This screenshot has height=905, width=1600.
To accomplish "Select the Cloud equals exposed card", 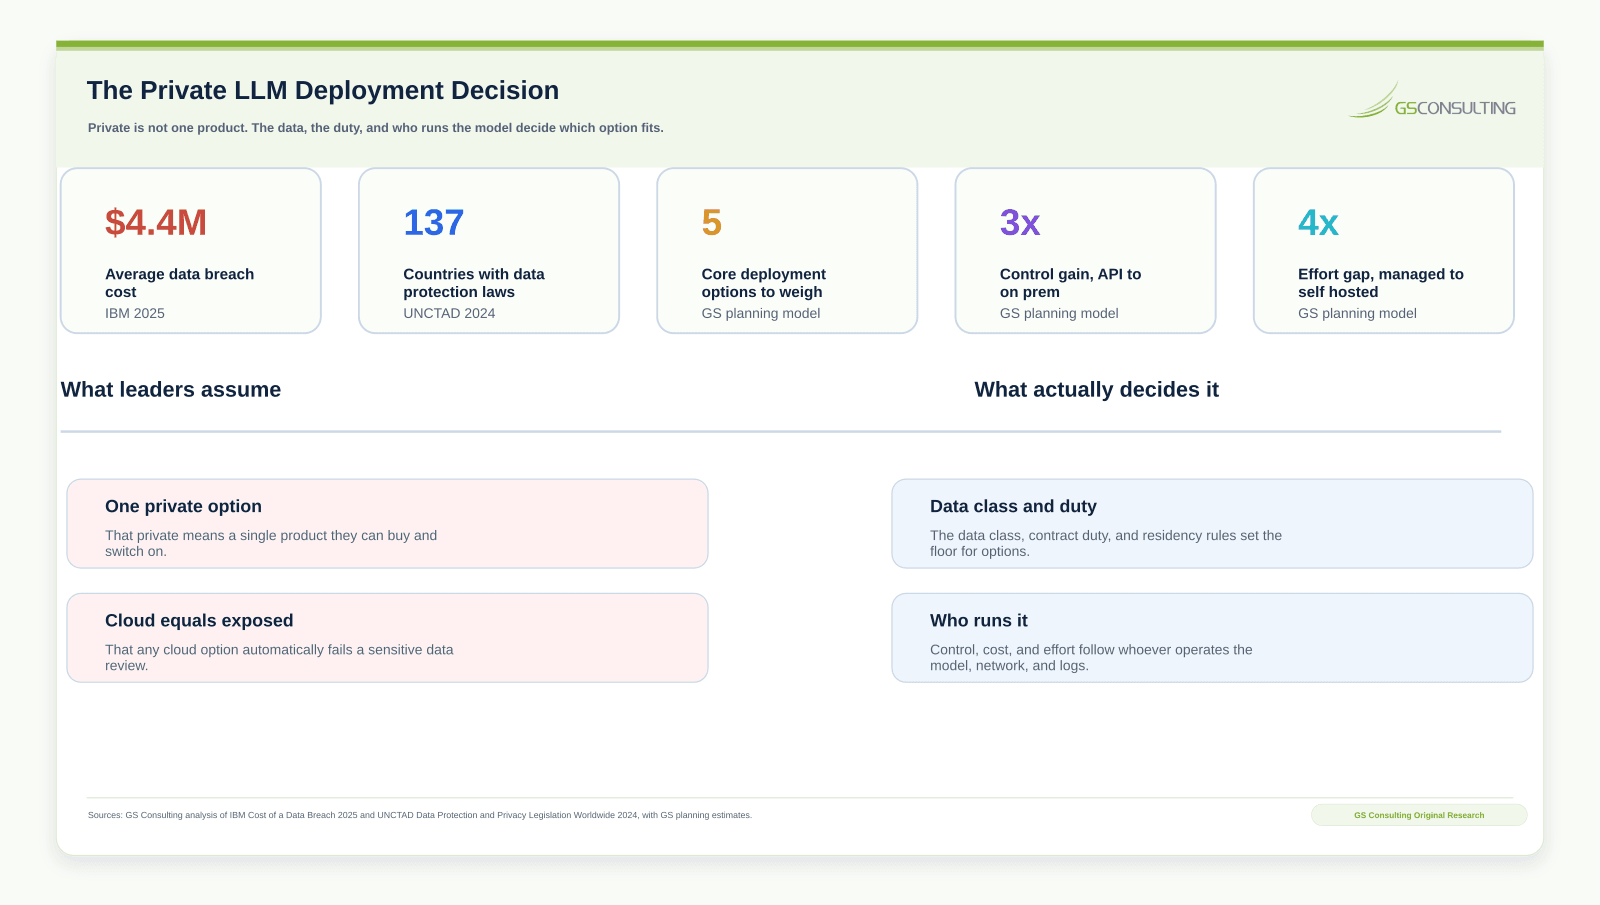I will [x=388, y=638].
